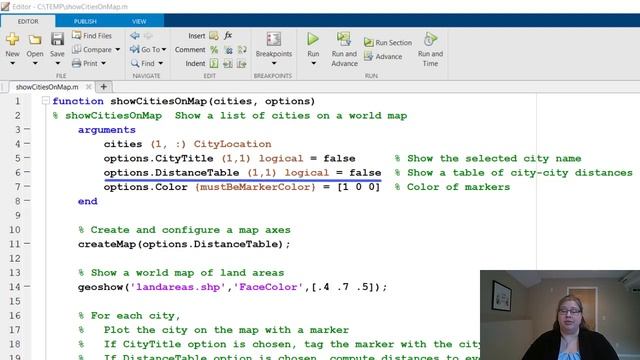Image resolution: width=640 pixels, height=360 pixels.
Task: Click the Breakpoints icon
Action: pos(273,39)
